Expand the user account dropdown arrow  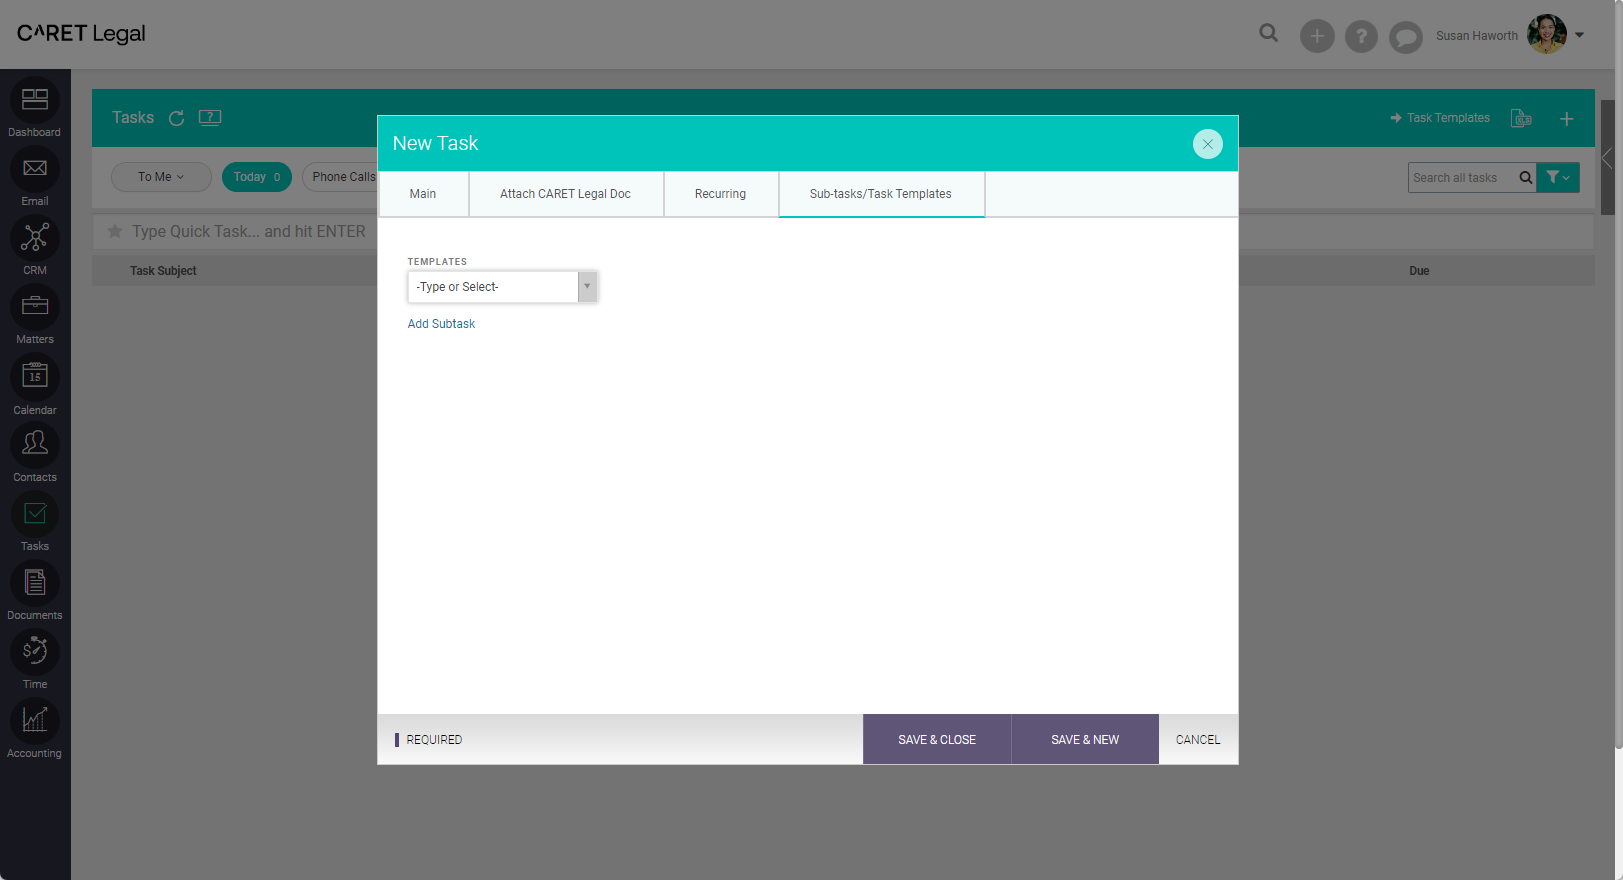point(1580,35)
